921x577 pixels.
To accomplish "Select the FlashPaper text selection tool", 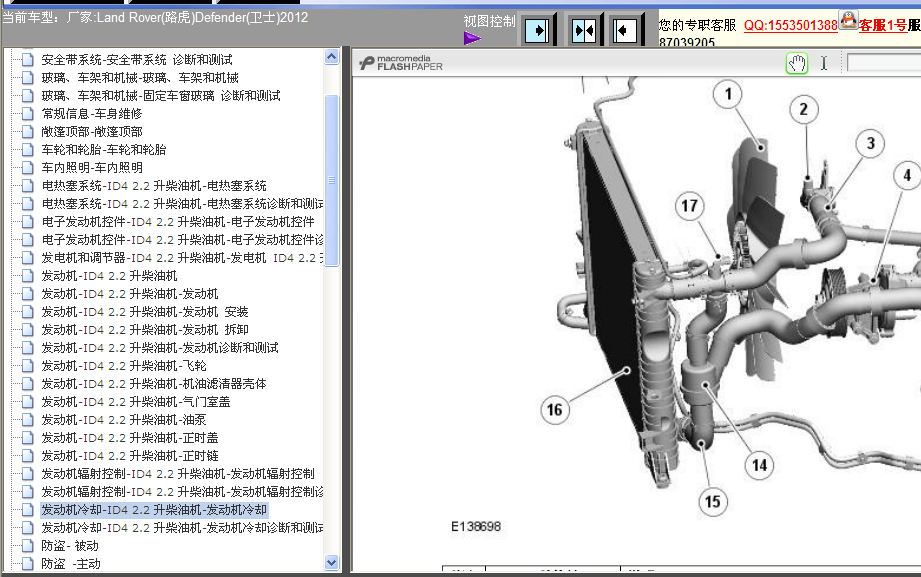I will click(823, 63).
